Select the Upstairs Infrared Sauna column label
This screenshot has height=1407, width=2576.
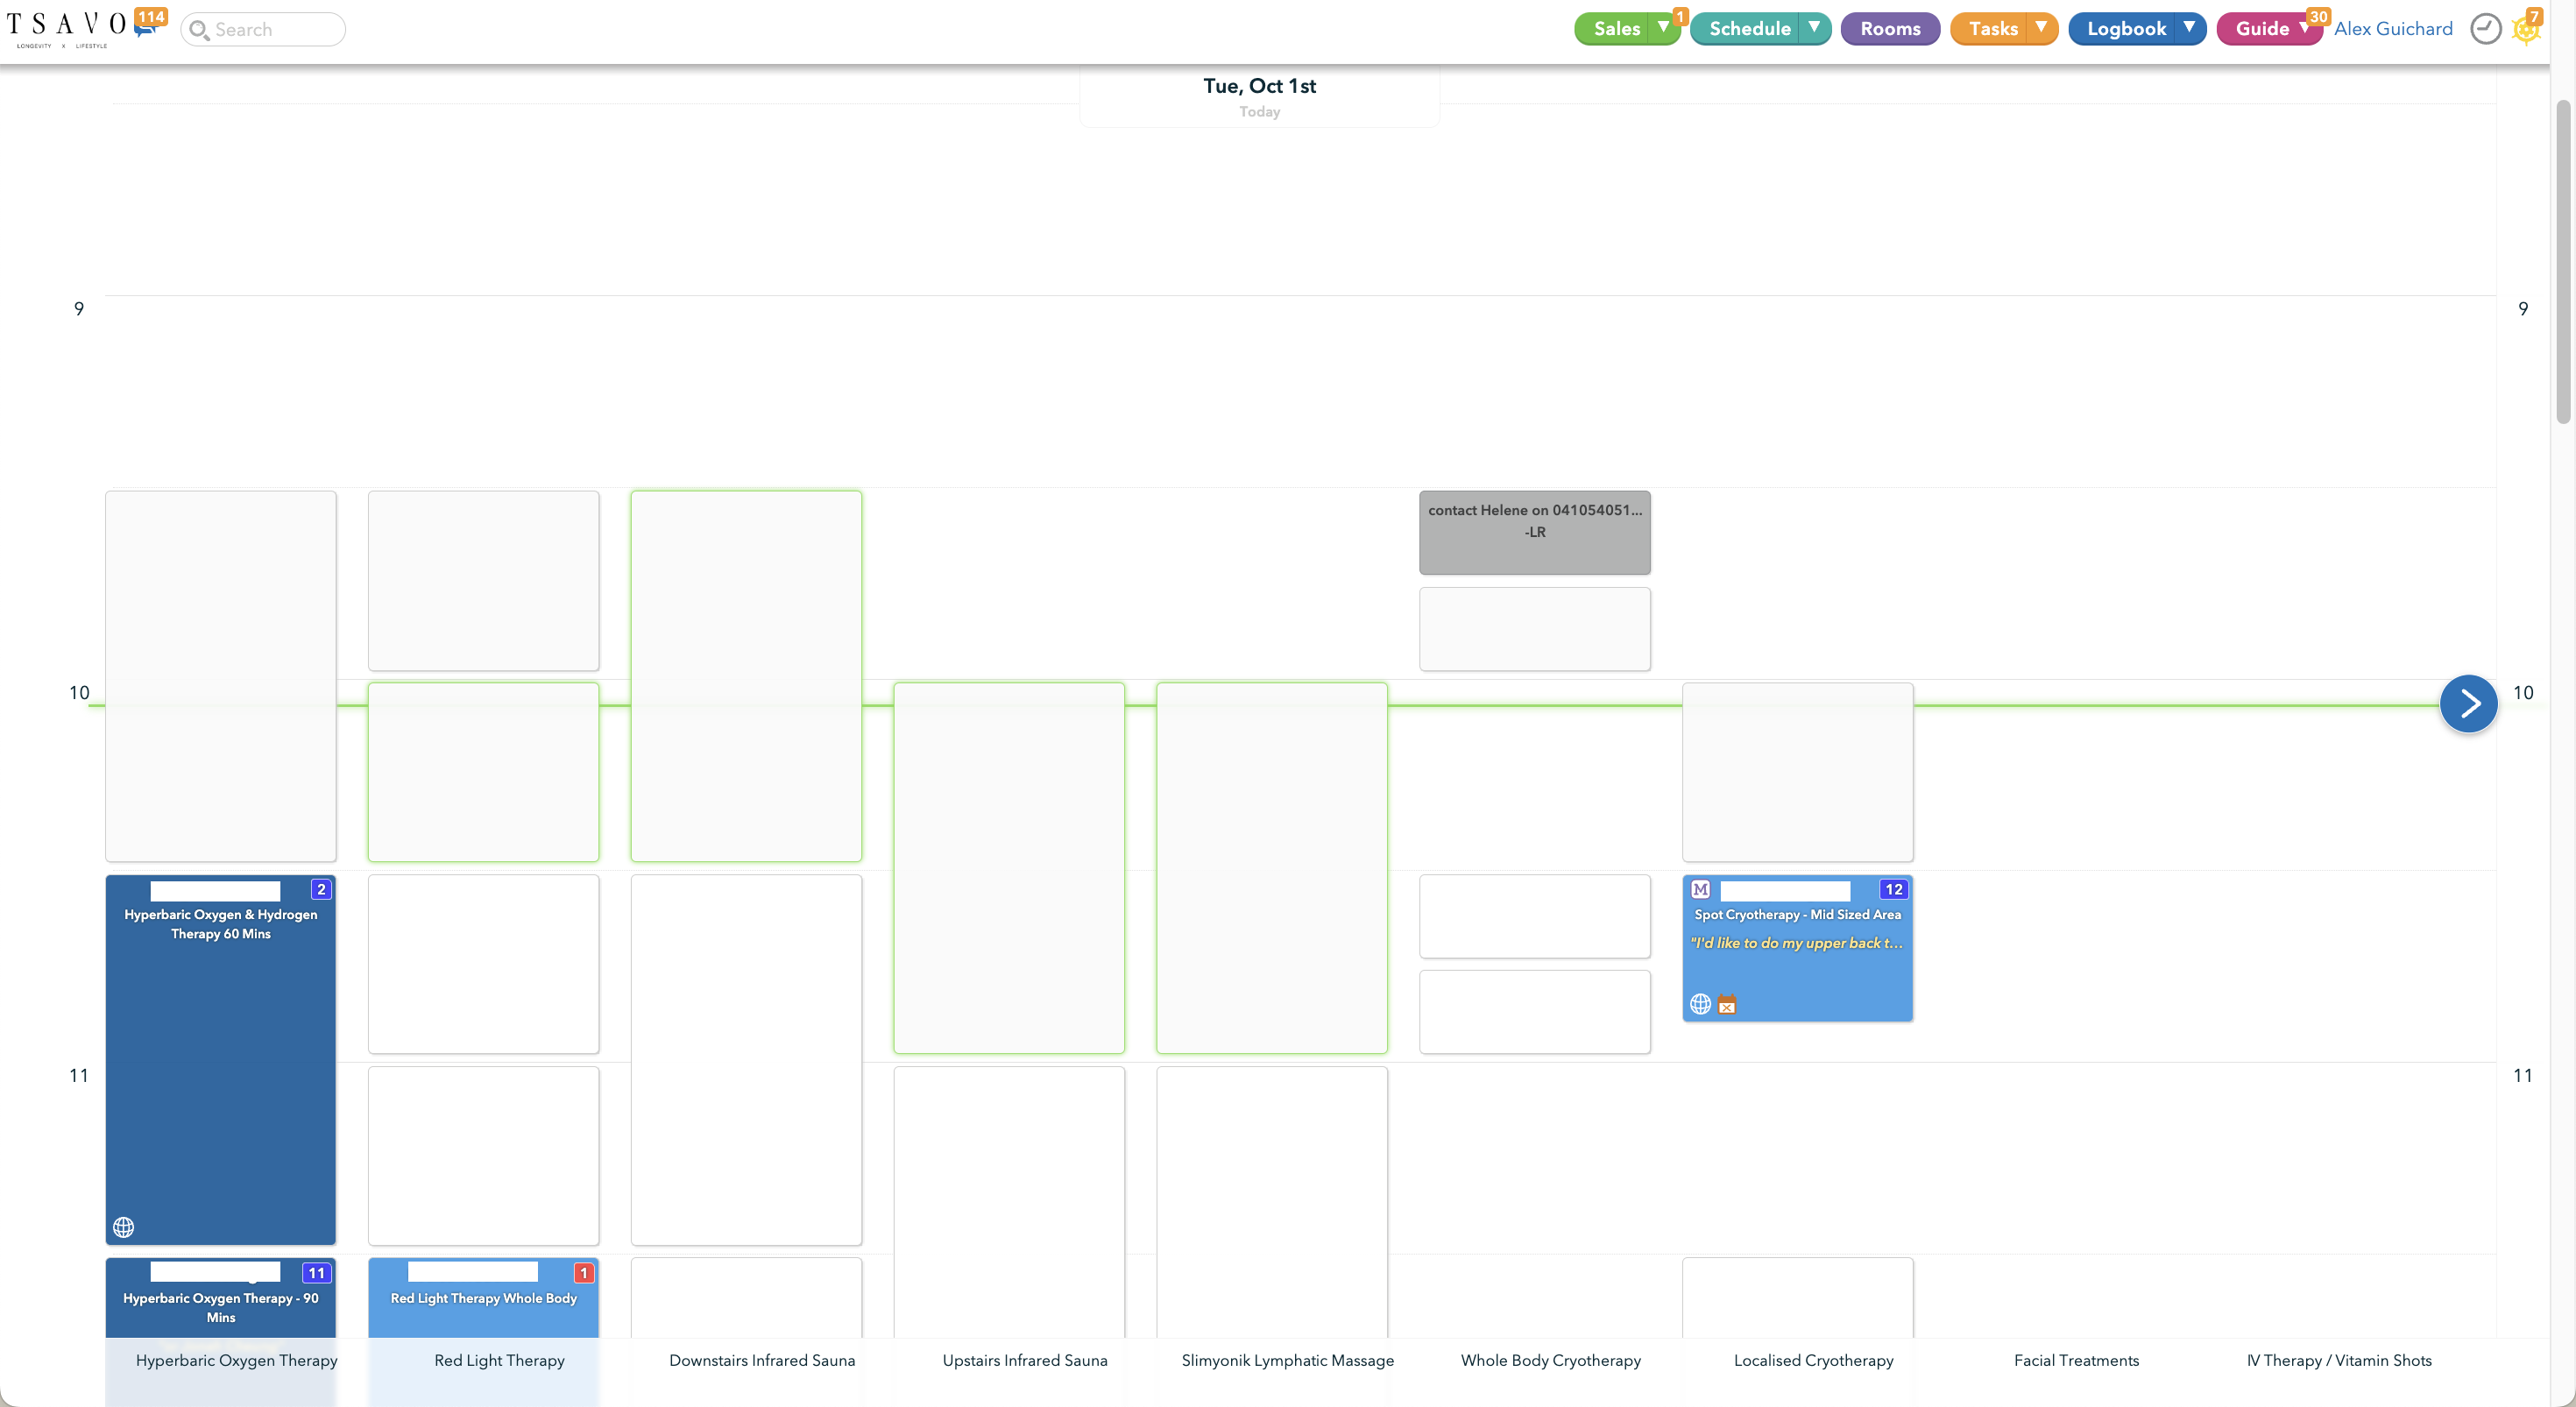tap(1024, 1360)
